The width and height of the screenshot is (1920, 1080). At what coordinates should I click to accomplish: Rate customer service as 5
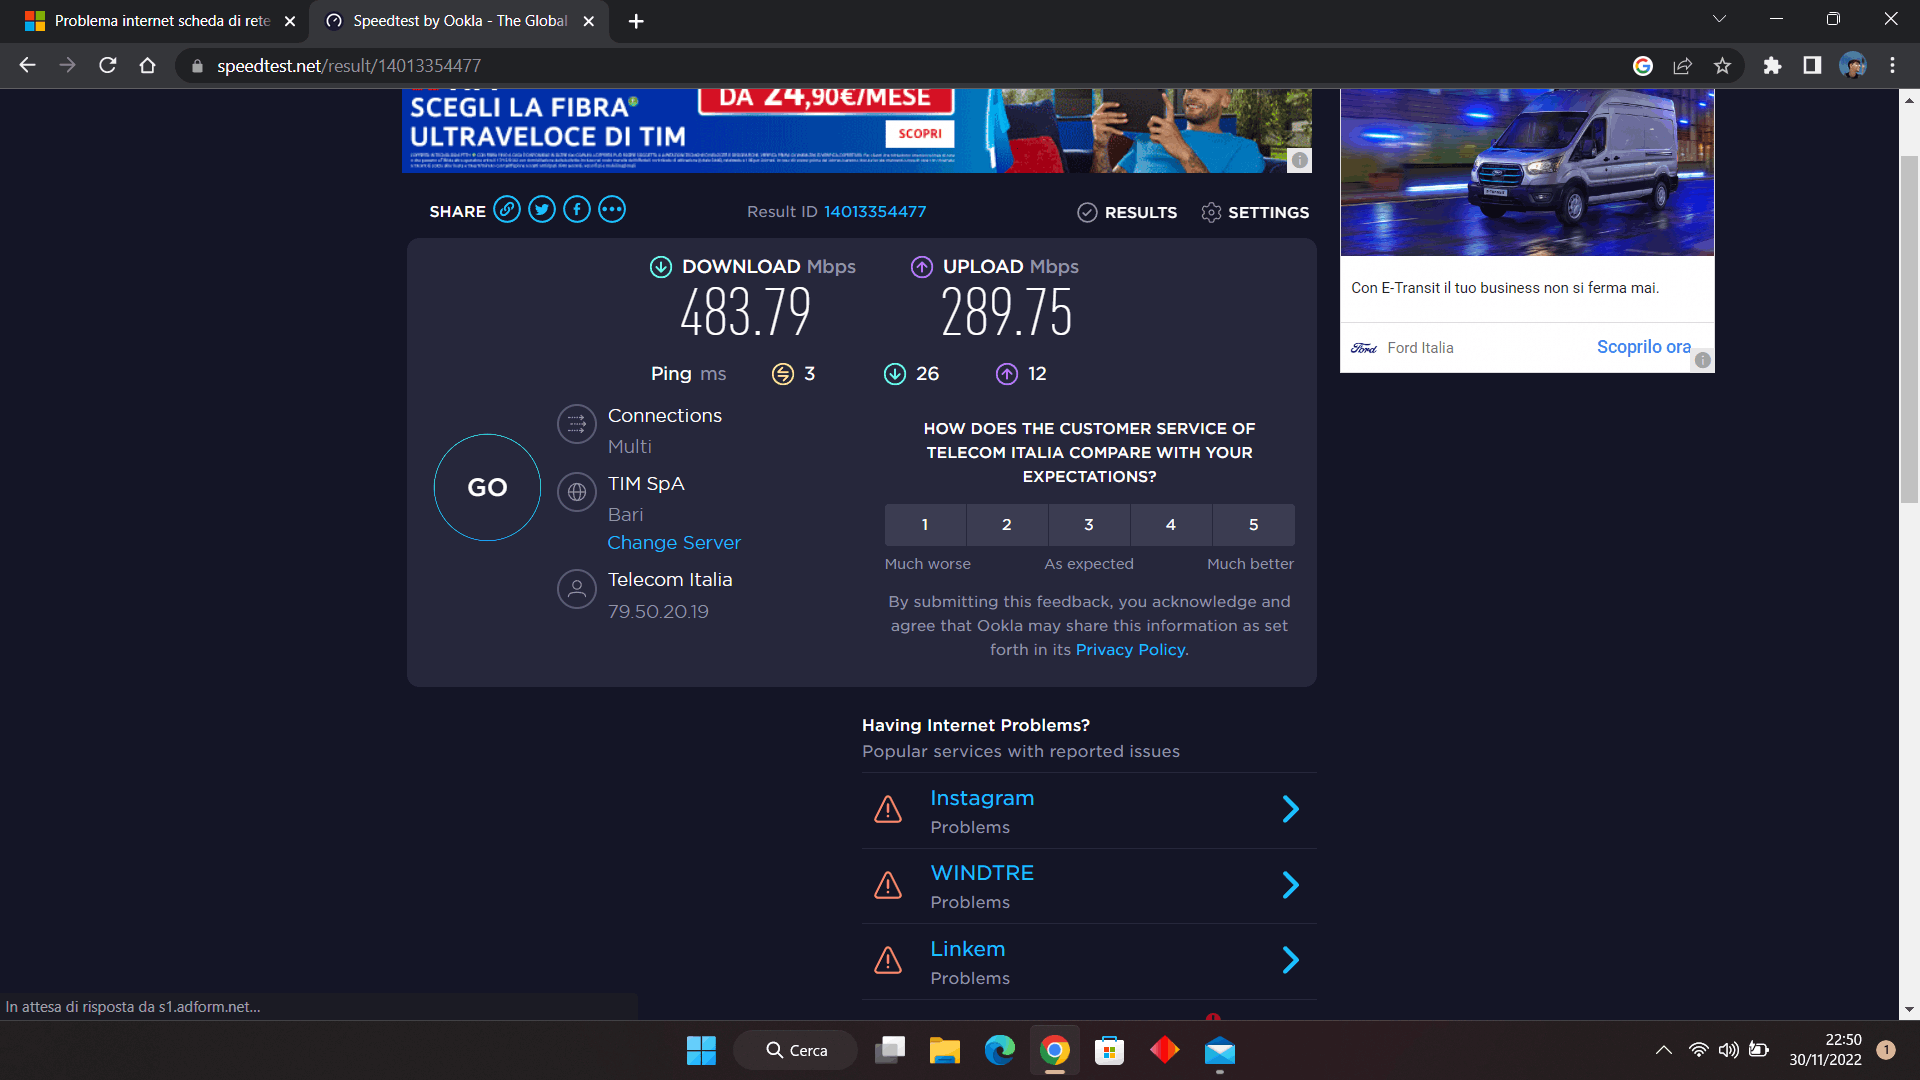[1253, 525]
